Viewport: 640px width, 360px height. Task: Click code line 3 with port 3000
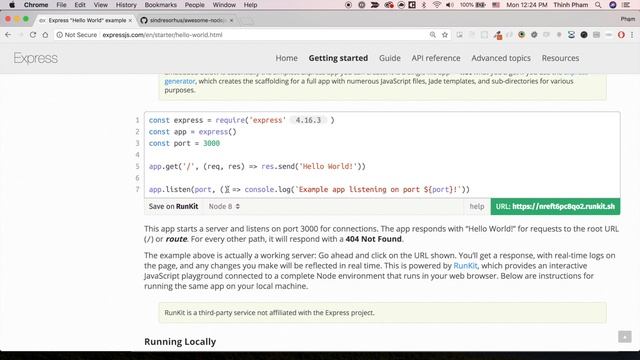(x=184, y=143)
